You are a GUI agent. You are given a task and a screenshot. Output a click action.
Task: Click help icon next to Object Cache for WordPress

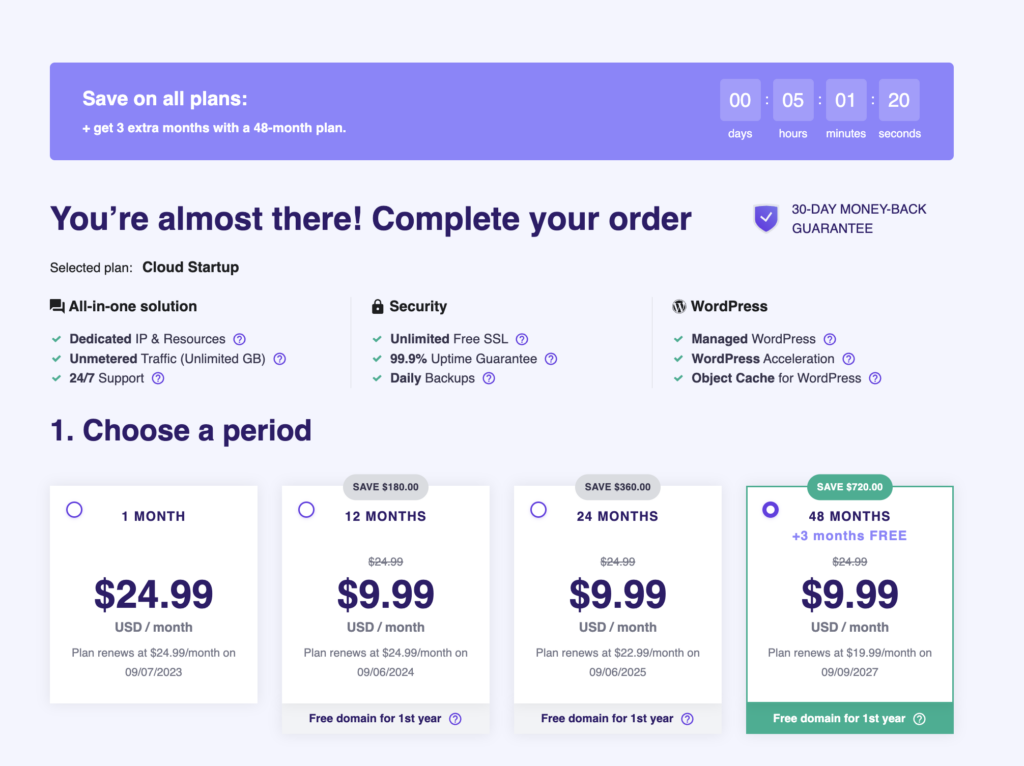(875, 378)
